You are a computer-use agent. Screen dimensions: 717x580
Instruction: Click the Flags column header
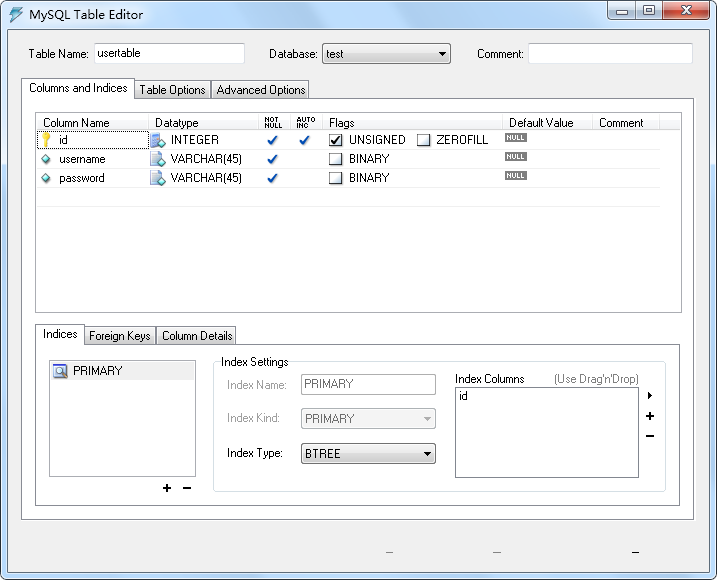point(412,123)
